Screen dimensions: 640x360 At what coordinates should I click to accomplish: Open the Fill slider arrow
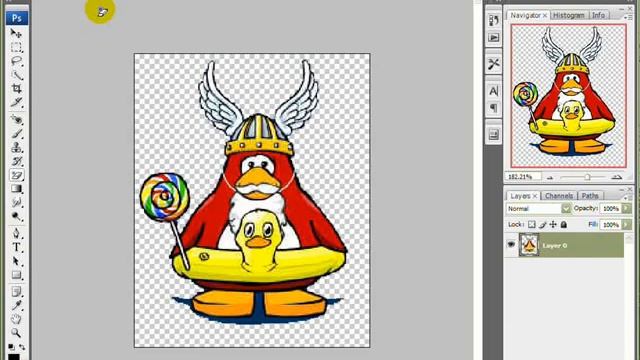[627, 224]
